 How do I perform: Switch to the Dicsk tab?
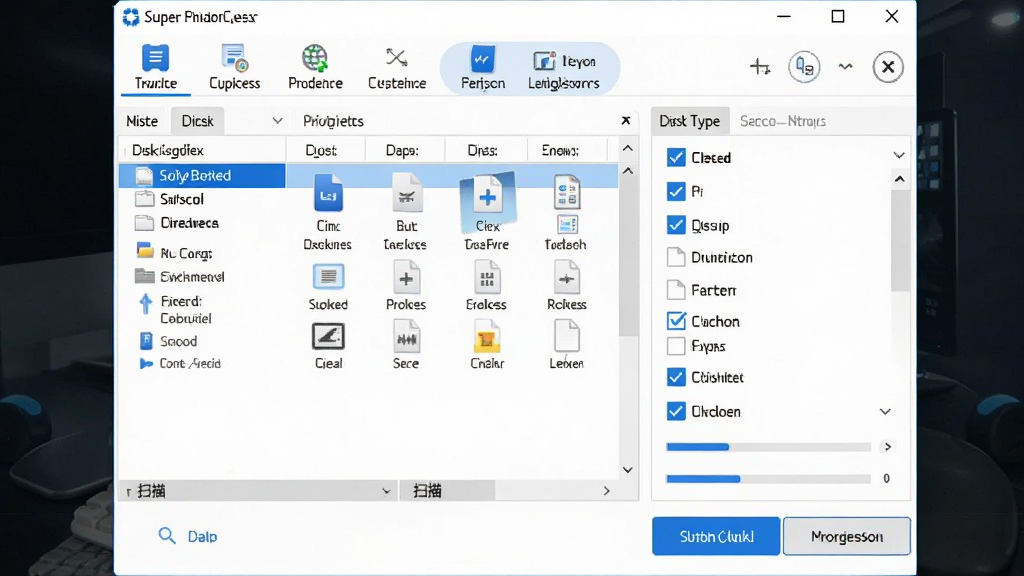tap(197, 121)
